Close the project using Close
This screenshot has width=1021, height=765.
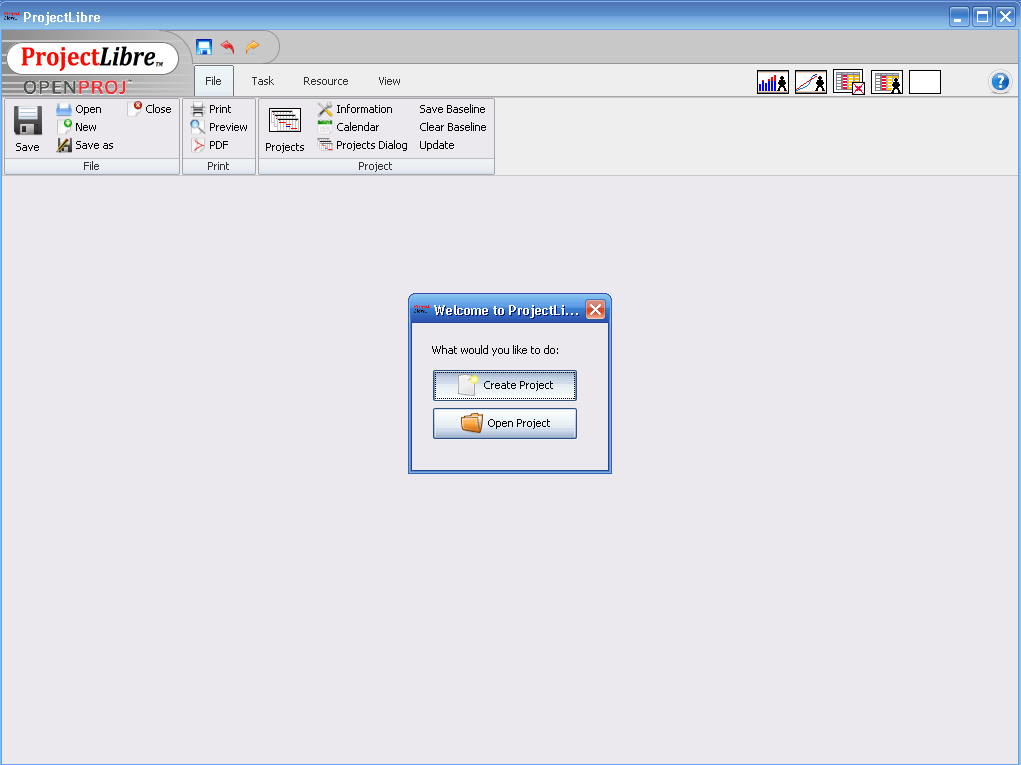click(150, 109)
